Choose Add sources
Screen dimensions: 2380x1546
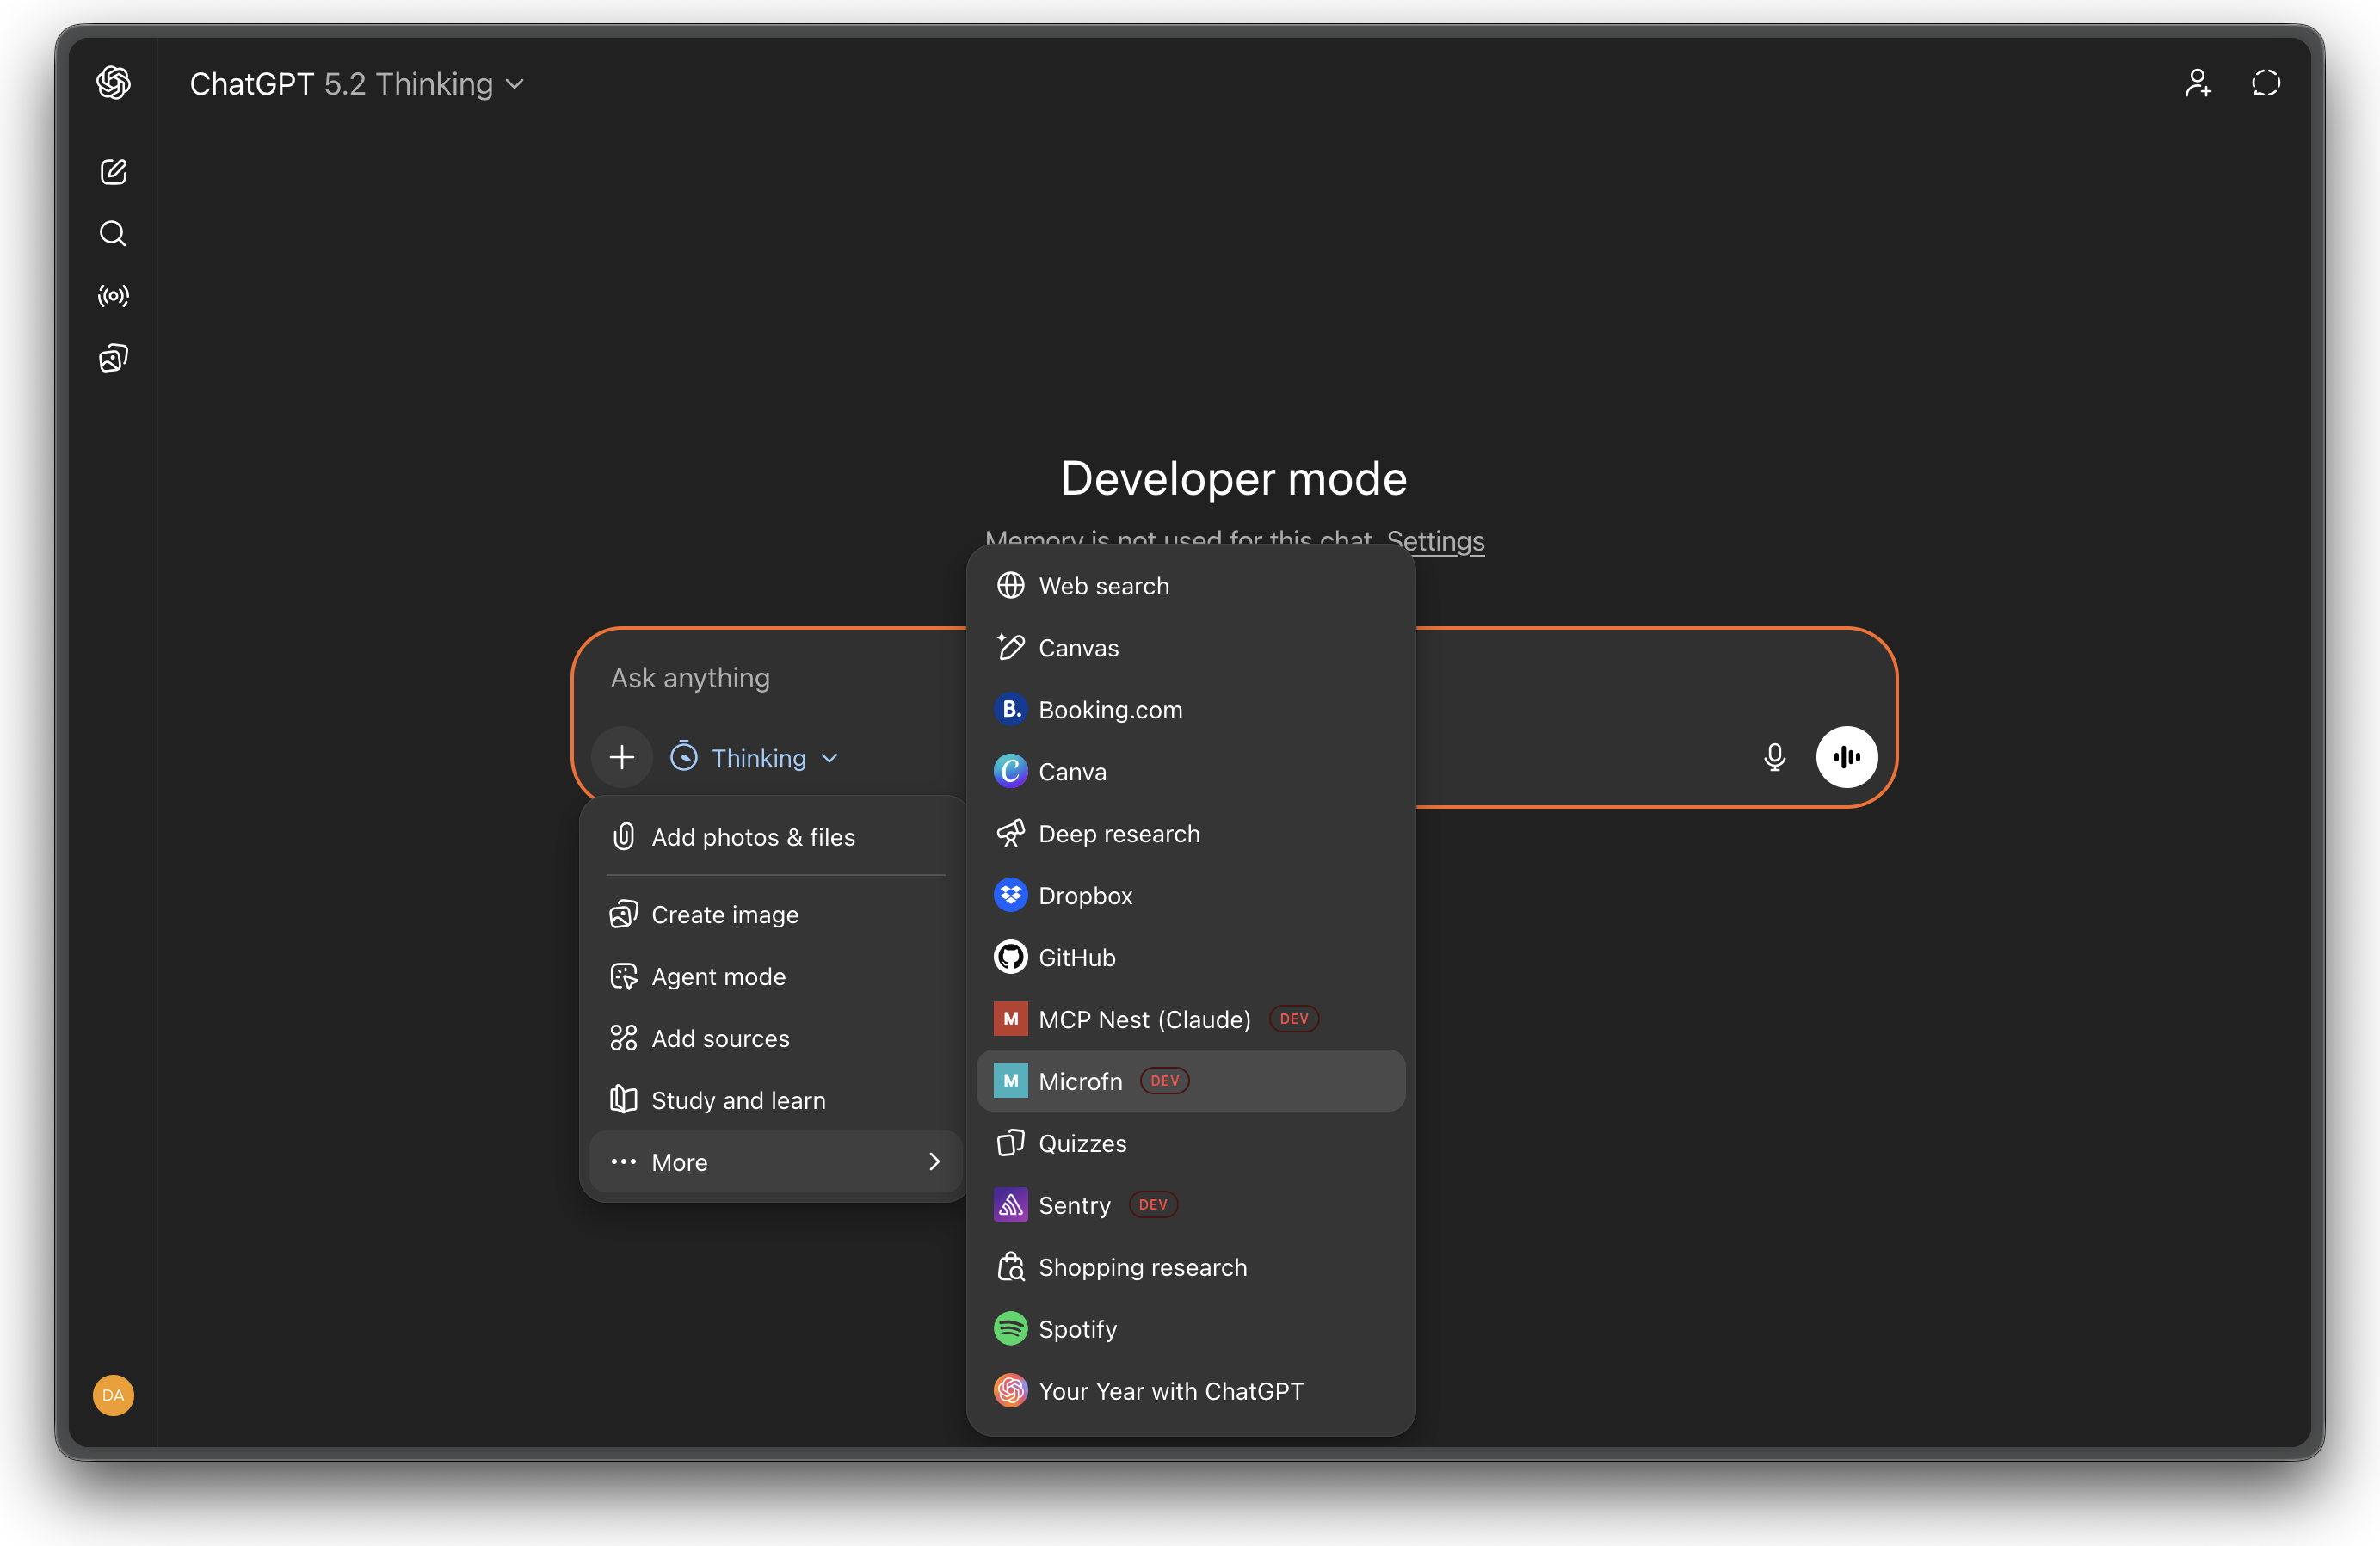775,1038
